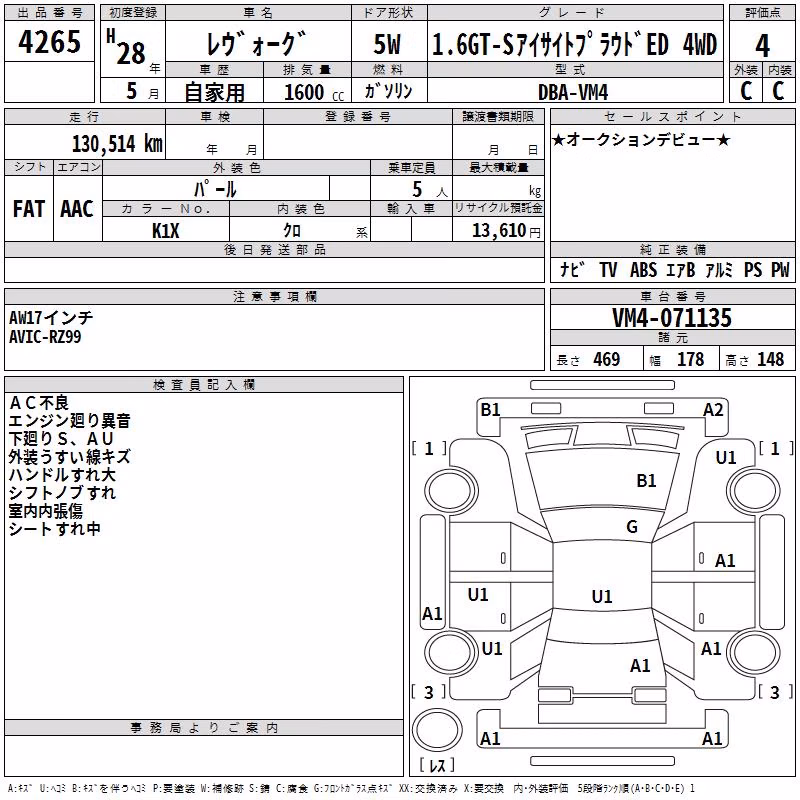Viewport: 800px width, 800px height.
Task: Select the G mark on the windshield
Action: coord(632,527)
